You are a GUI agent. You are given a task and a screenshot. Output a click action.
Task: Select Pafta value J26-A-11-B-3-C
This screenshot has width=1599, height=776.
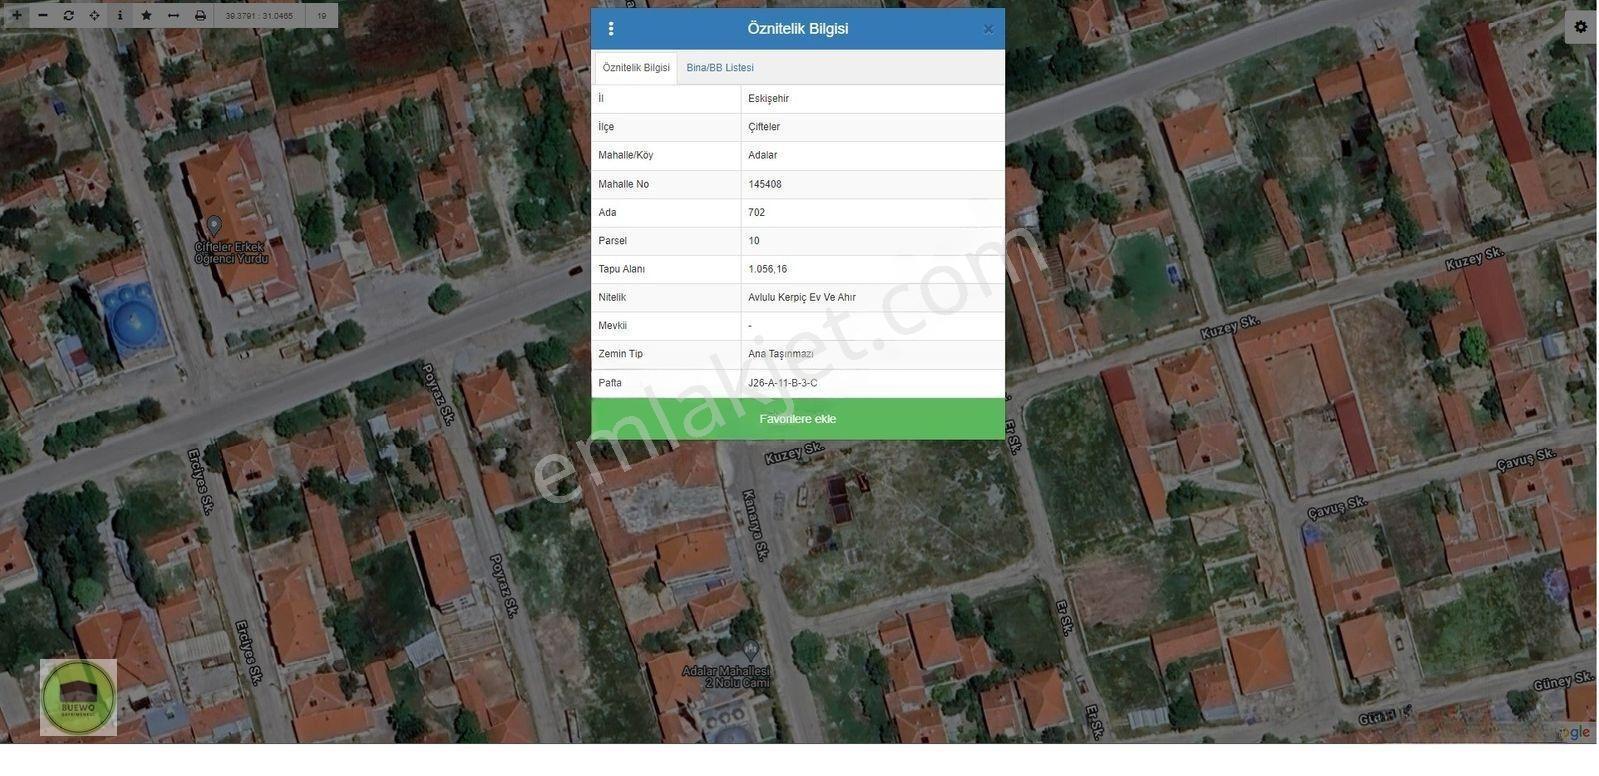[873, 383]
